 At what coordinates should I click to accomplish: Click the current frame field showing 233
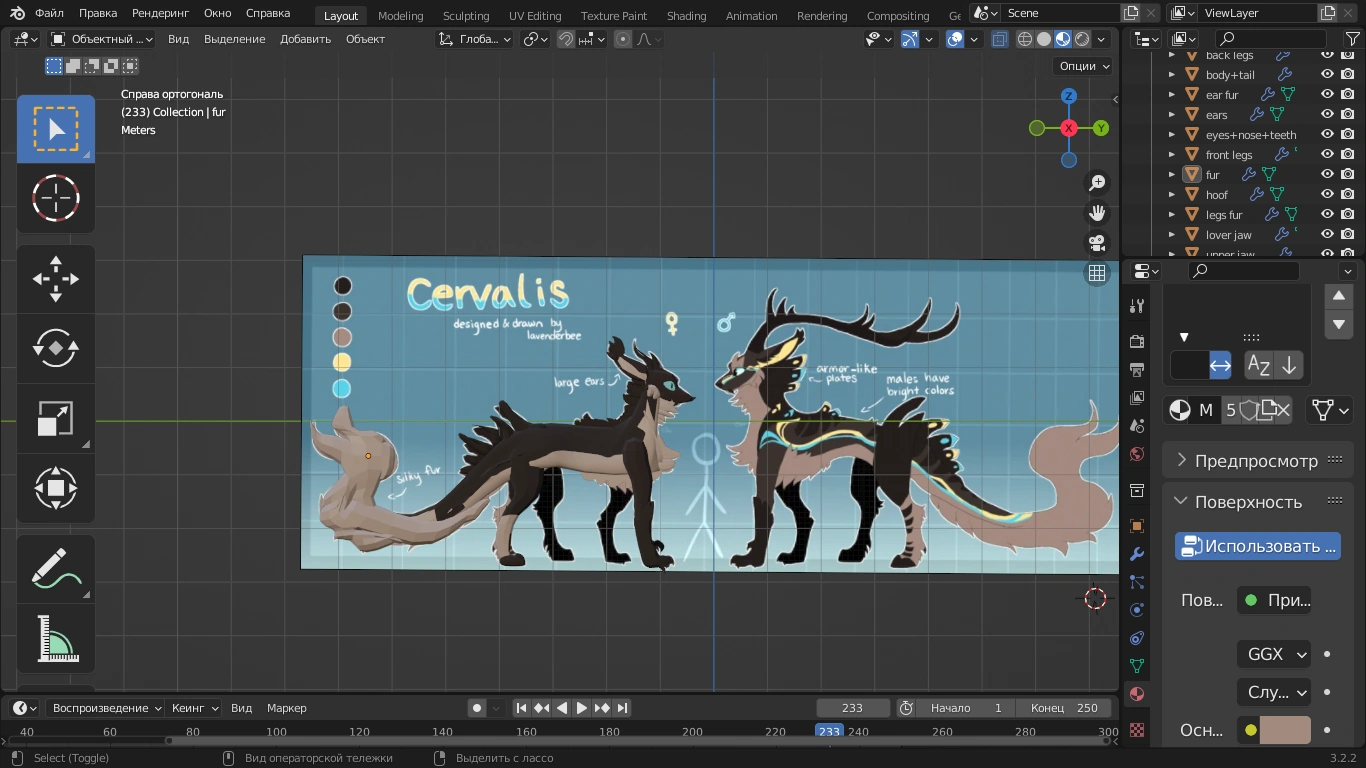pos(853,707)
